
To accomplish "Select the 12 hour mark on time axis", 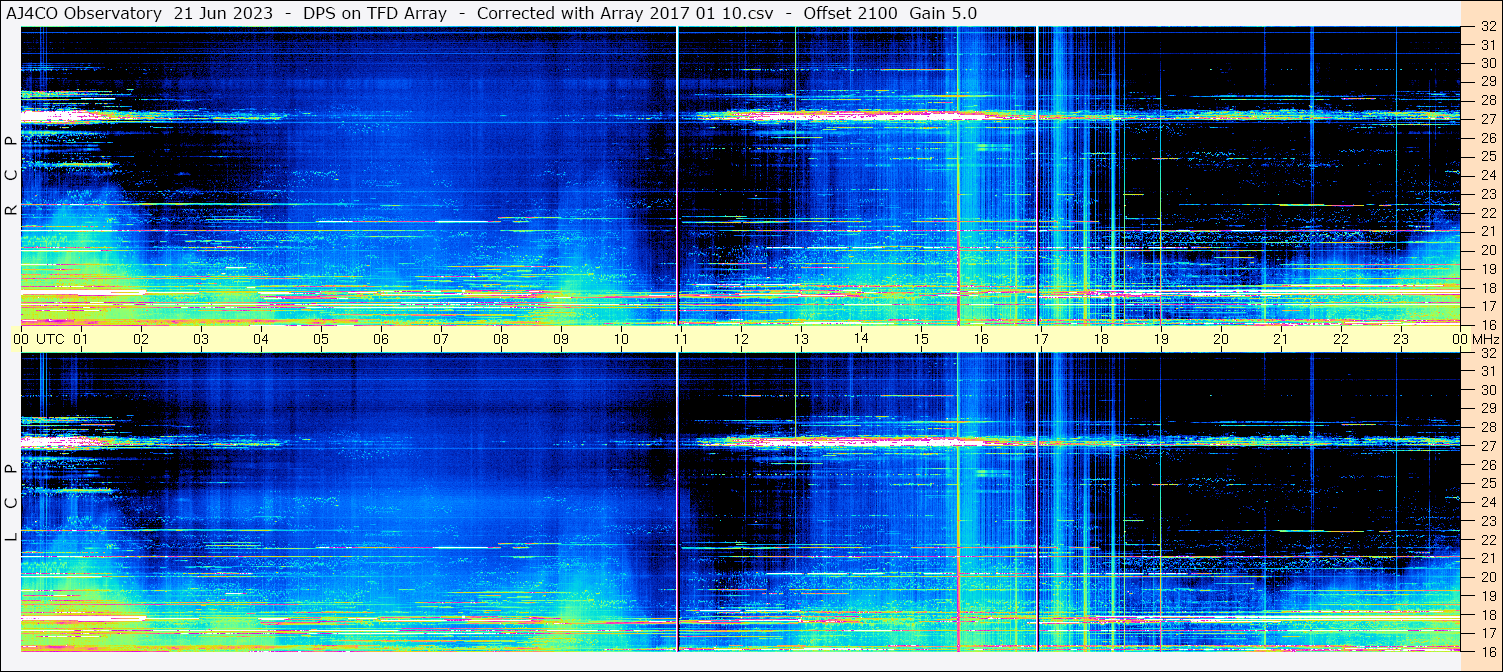I will point(741,339).
